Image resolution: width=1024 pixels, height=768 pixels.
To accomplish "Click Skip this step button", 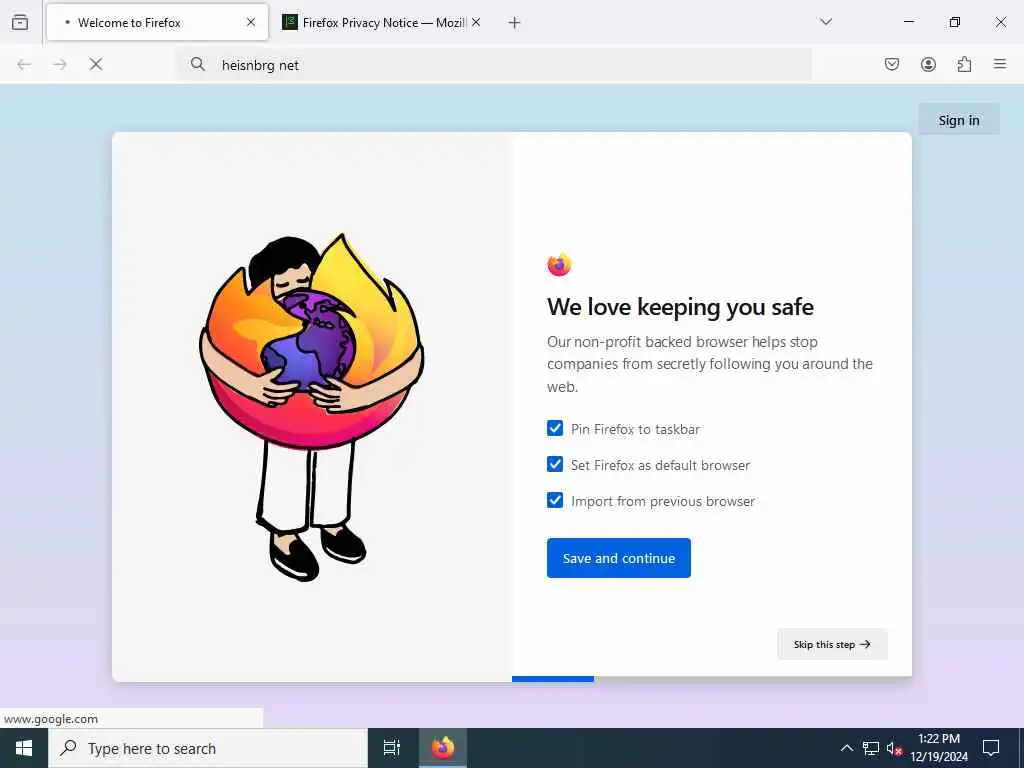I will (x=832, y=644).
